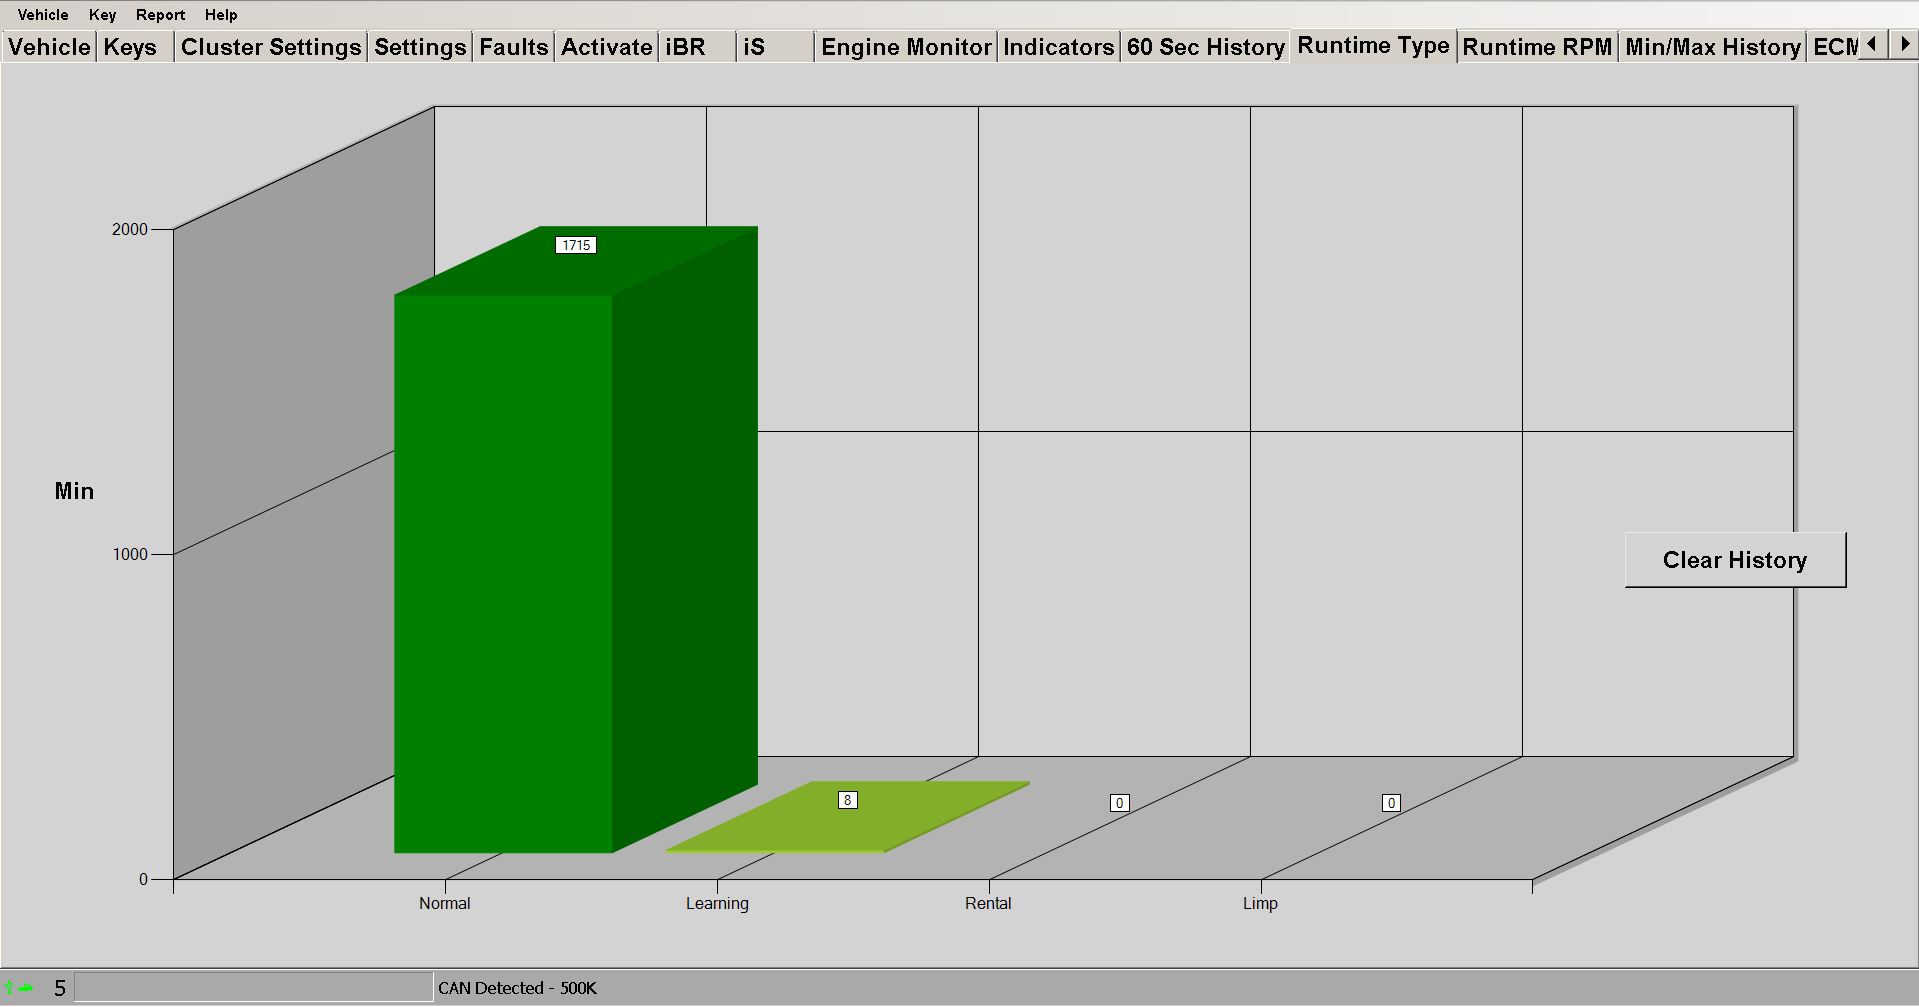Open the 60 Sec History tab

pyautogui.click(x=1205, y=47)
